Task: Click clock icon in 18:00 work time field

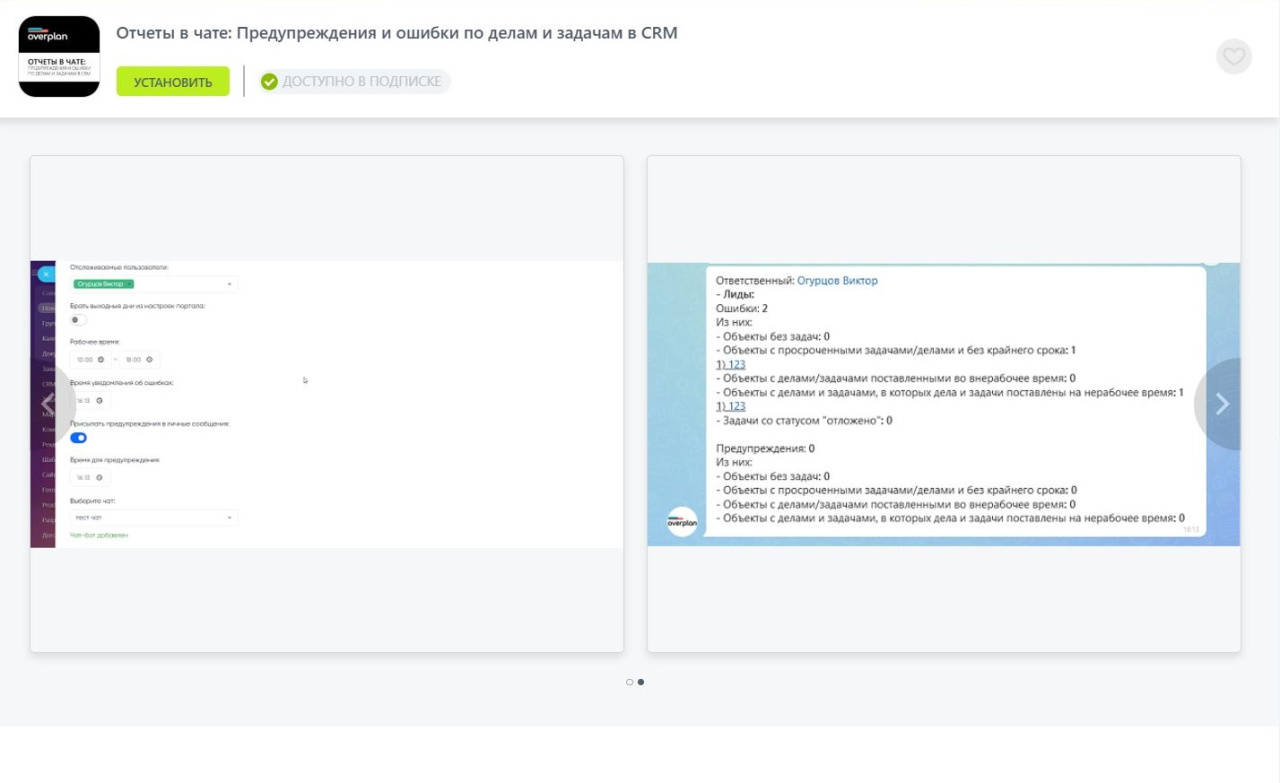Action: coord(149,359)
